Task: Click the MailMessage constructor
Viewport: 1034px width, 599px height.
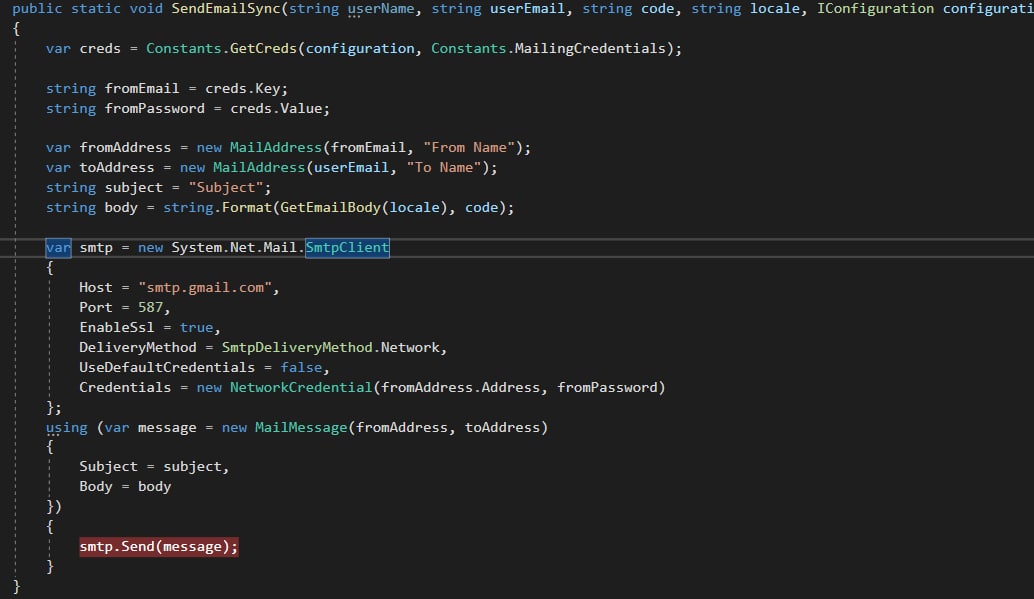Action: click(x=301, y=427)
